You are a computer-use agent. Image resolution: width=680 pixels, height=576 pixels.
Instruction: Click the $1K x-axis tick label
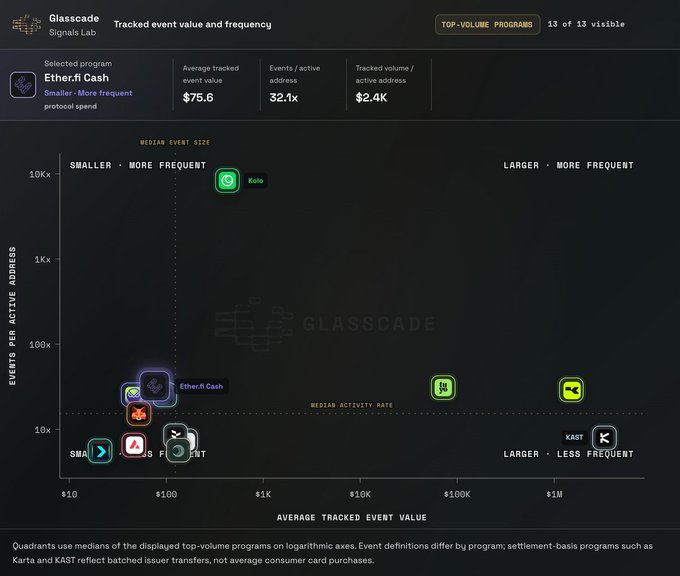(x=263, y=494)
